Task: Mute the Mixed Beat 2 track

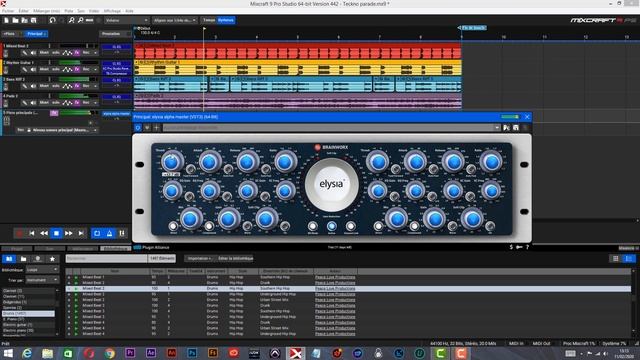Action: click(44, 53)
